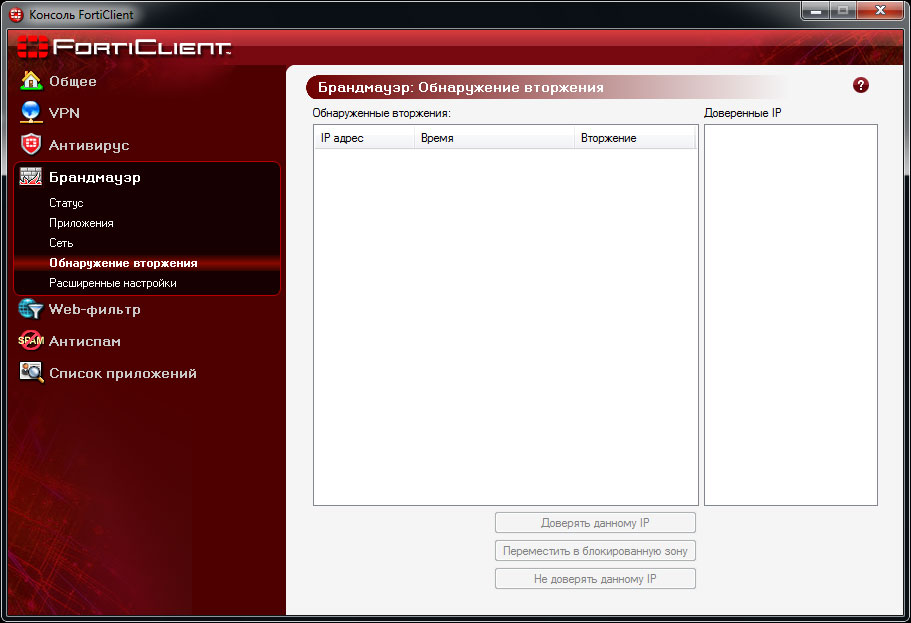Click the VPN globe icon
Screen dimensions: 911x623
31,112
